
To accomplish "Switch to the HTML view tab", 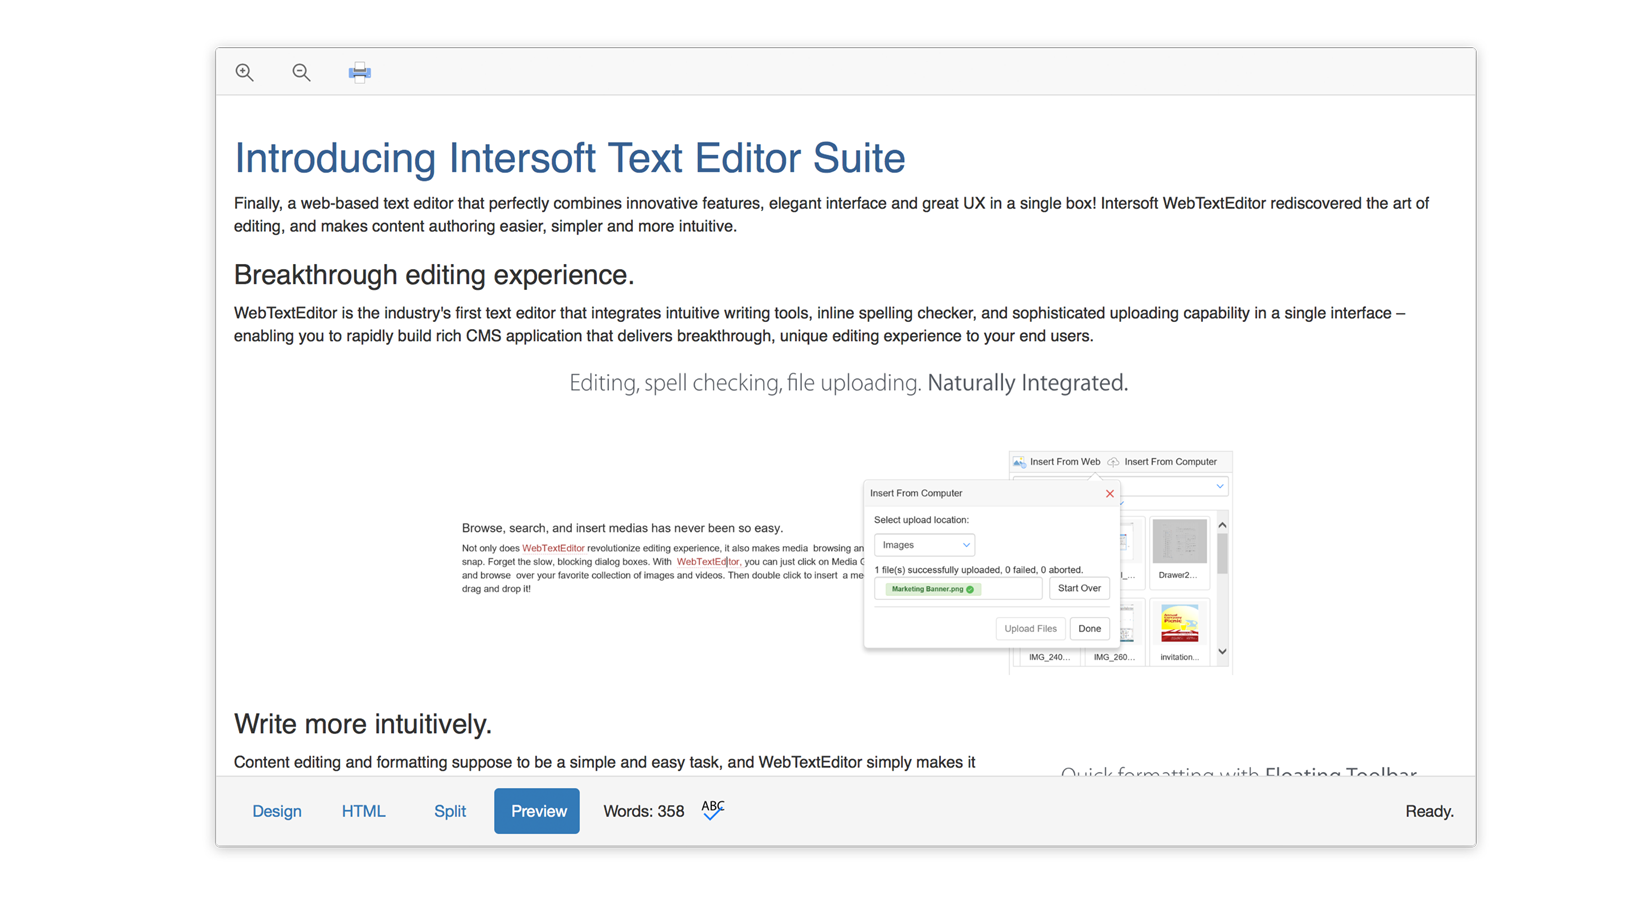I will [x=363, y=811].
